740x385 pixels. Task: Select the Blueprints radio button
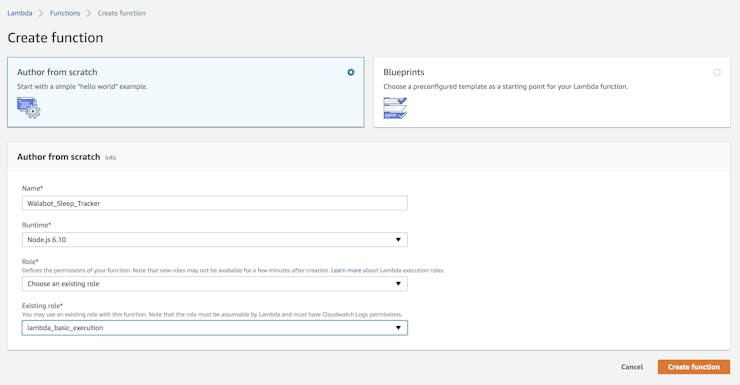pos(717,72)
